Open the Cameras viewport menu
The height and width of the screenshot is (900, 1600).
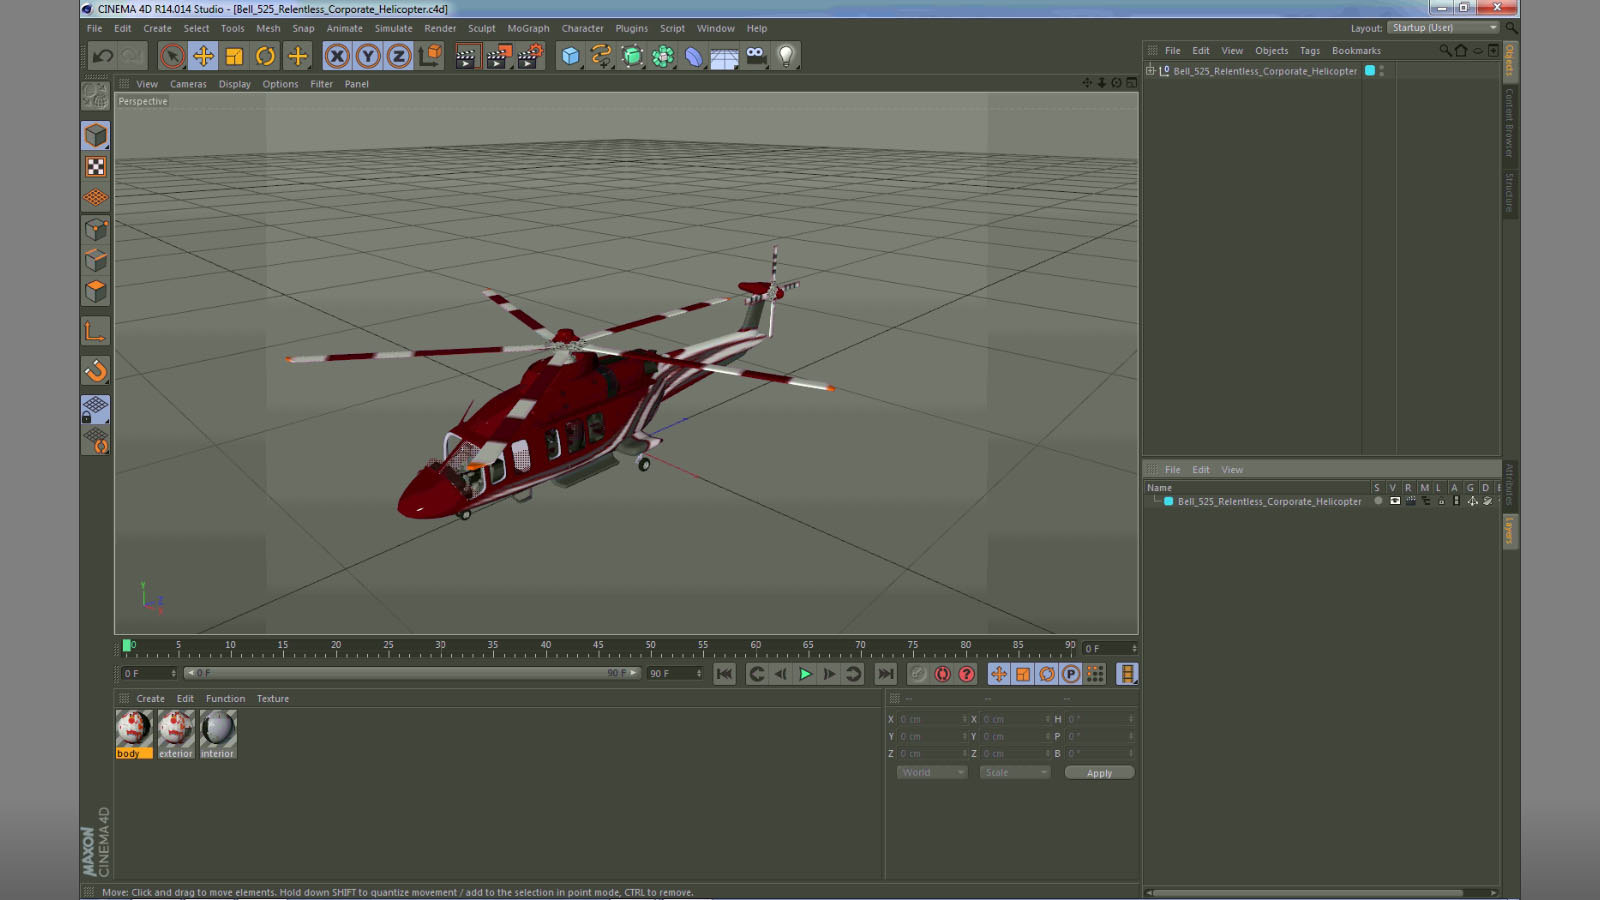188,84
